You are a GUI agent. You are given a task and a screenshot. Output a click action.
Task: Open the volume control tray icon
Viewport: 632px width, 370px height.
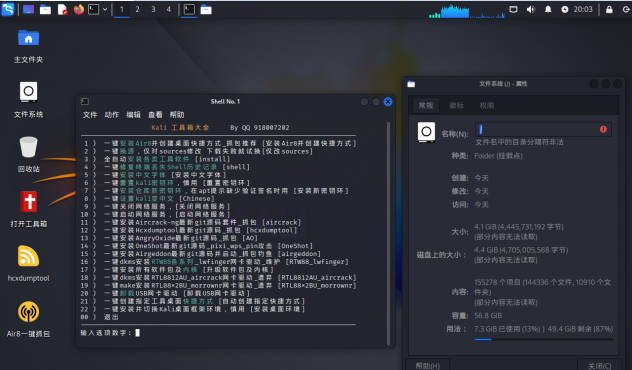point(531,9)
